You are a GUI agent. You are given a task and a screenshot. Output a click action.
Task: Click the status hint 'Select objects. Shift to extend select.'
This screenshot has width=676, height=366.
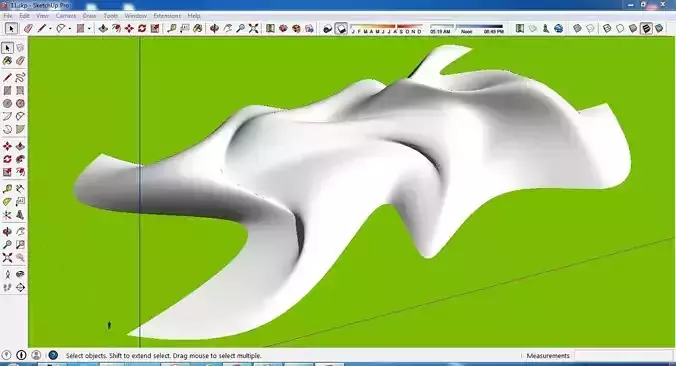(x=118, y=356)
